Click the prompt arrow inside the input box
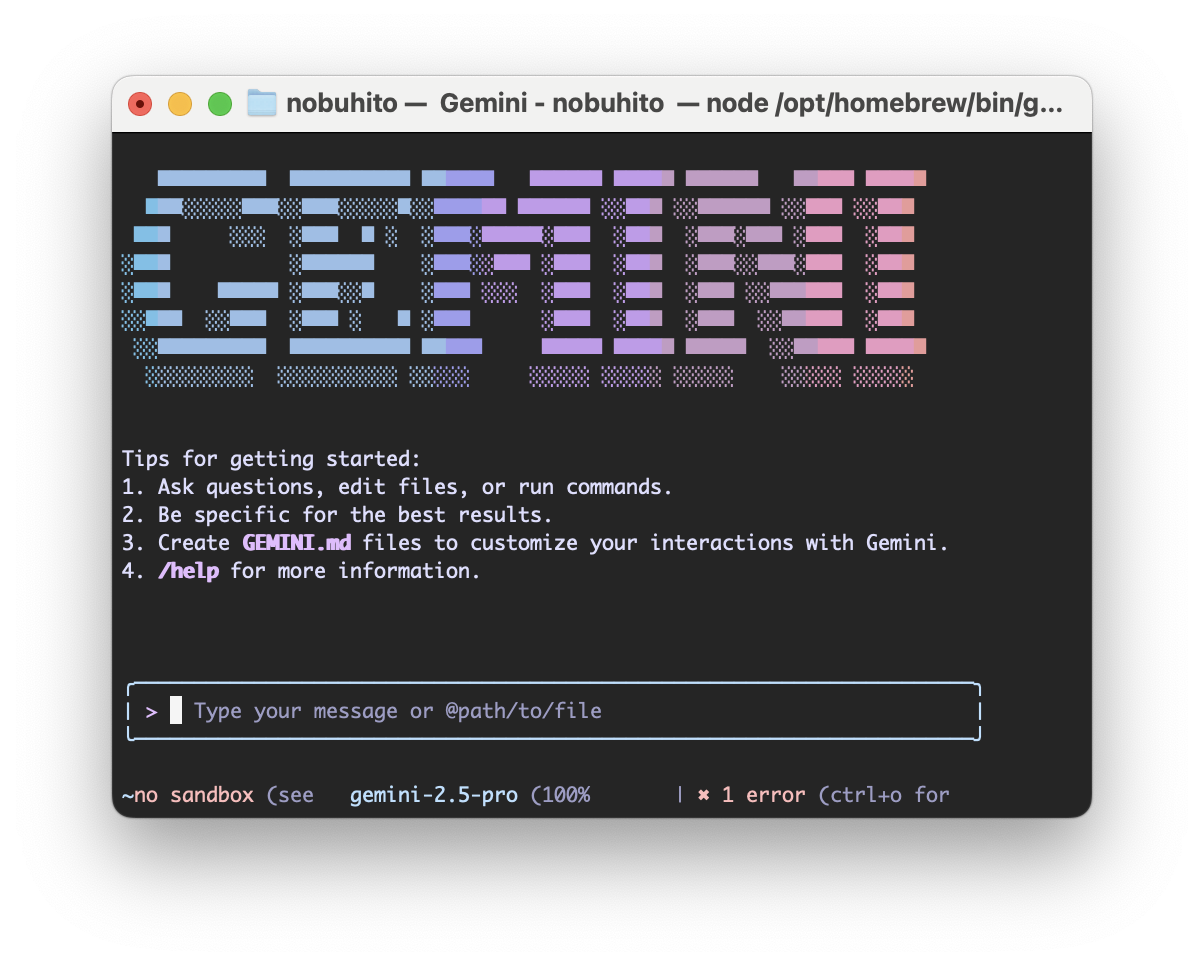The height and width of the screenshot is (966, 1204). pos(150,711)
